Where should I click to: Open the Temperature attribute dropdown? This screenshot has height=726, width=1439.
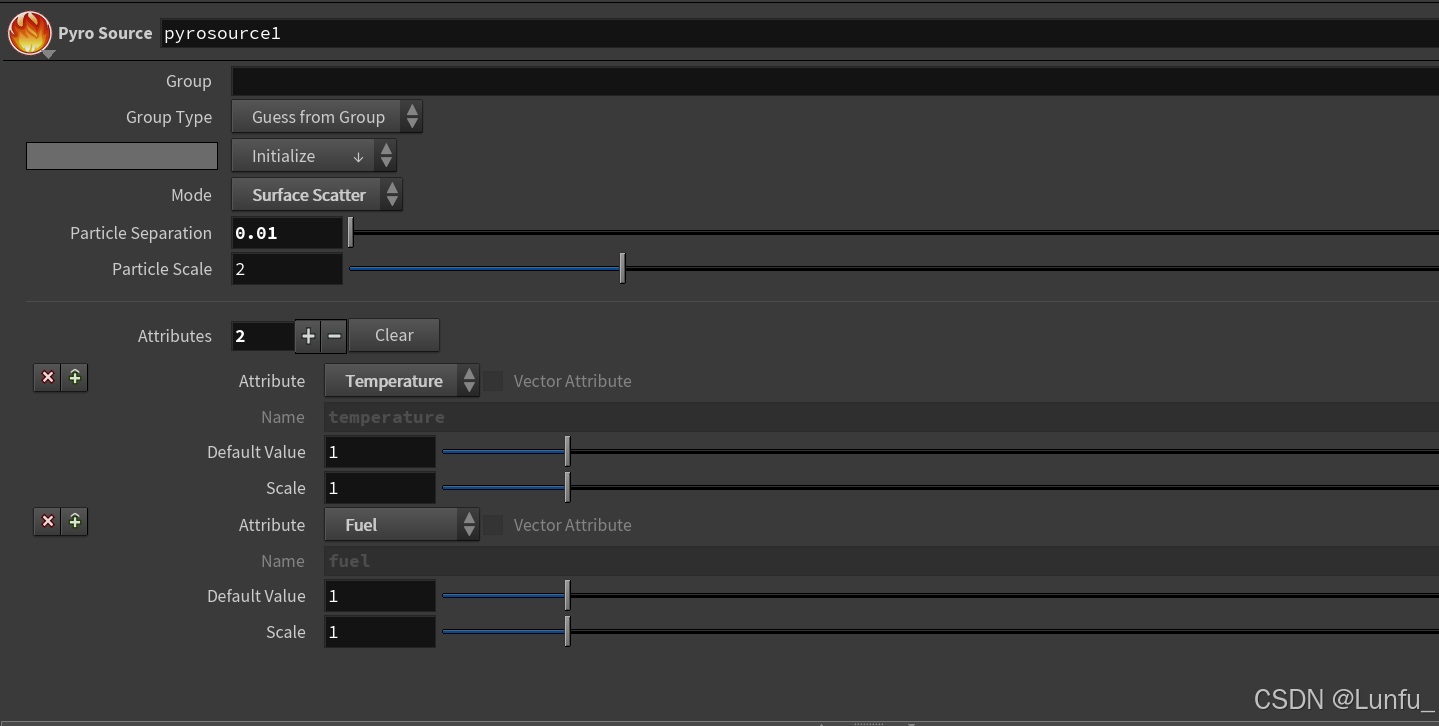[394, 381]
